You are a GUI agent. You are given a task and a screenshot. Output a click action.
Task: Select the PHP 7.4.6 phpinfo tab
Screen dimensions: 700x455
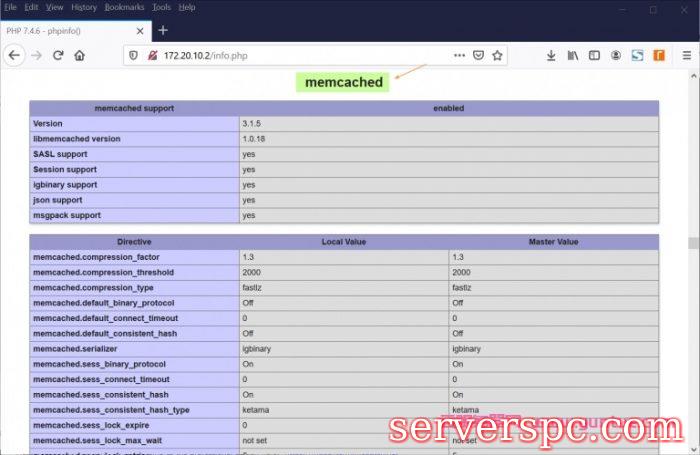[60, 30]
